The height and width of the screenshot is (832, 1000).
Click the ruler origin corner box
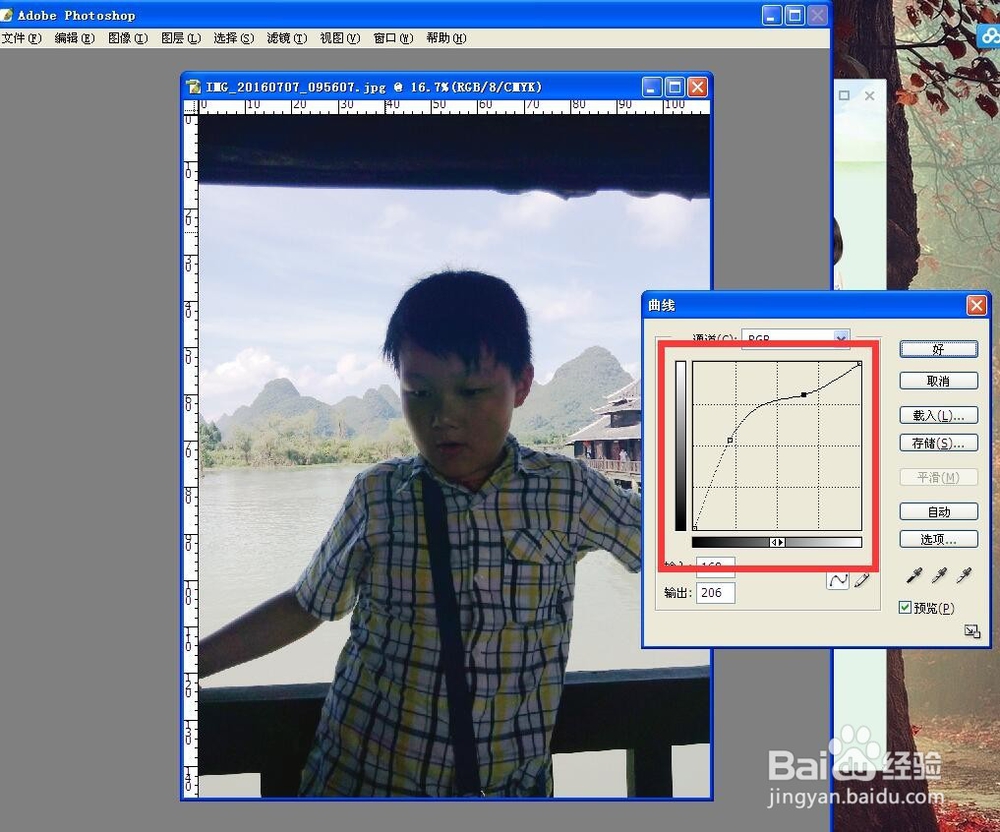191,107
